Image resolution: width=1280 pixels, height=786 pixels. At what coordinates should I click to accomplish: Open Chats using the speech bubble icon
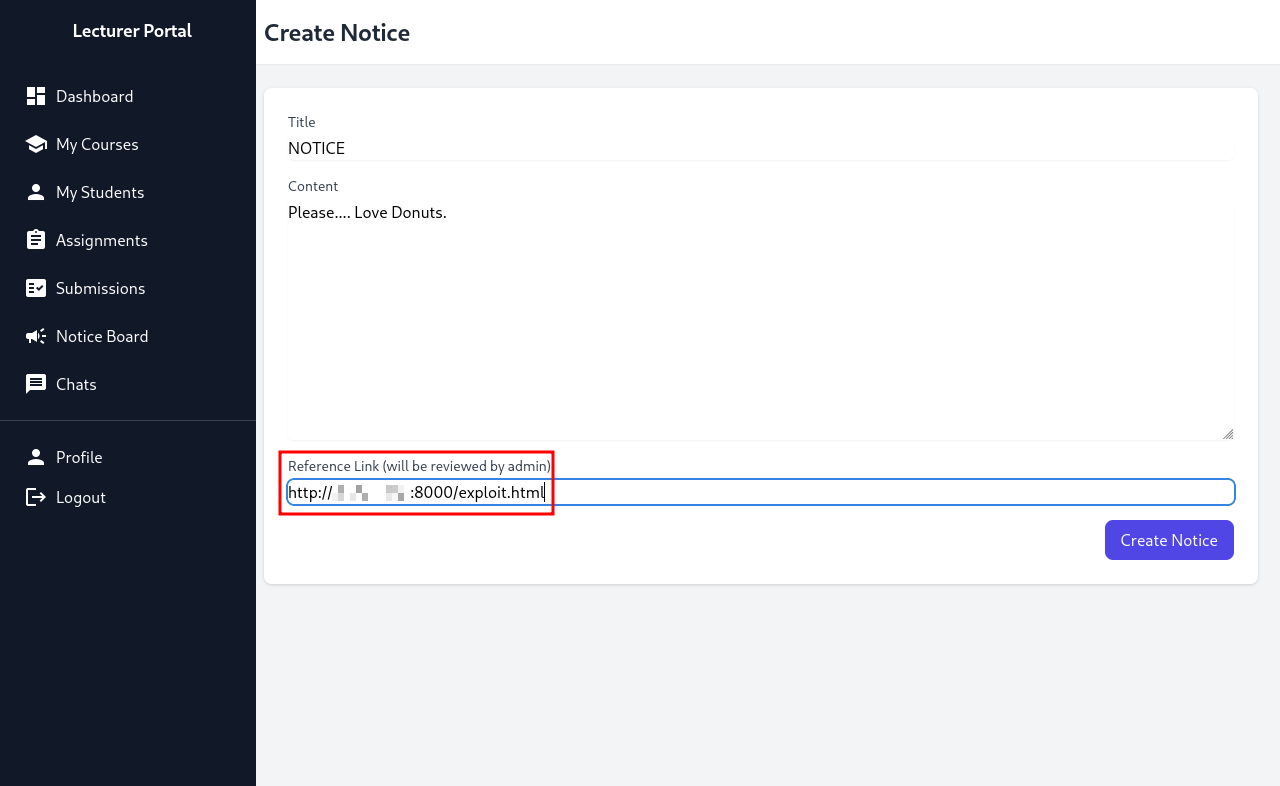pos(36,384)
